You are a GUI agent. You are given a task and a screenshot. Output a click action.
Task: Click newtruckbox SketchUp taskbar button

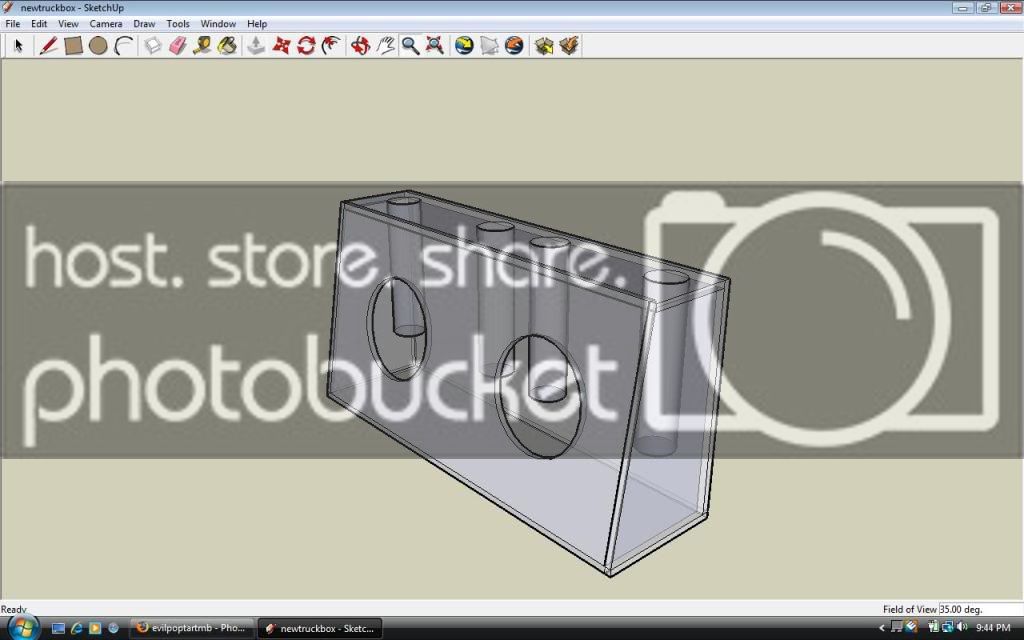320,628
